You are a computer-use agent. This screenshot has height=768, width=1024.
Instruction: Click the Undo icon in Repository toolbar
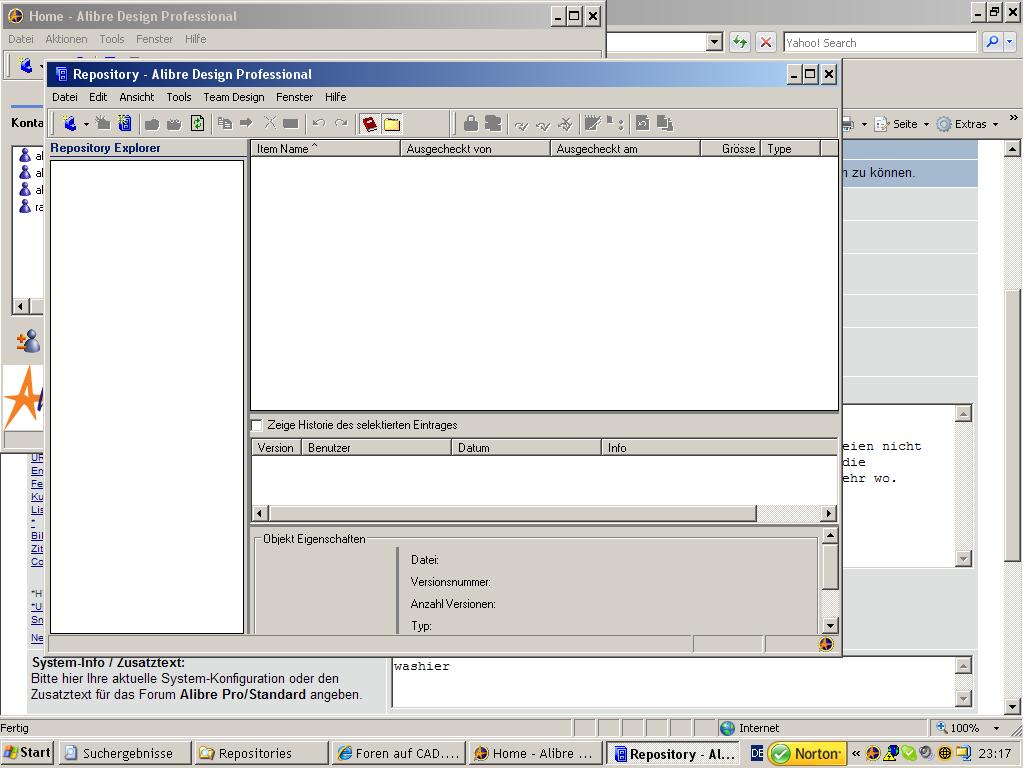319,123
